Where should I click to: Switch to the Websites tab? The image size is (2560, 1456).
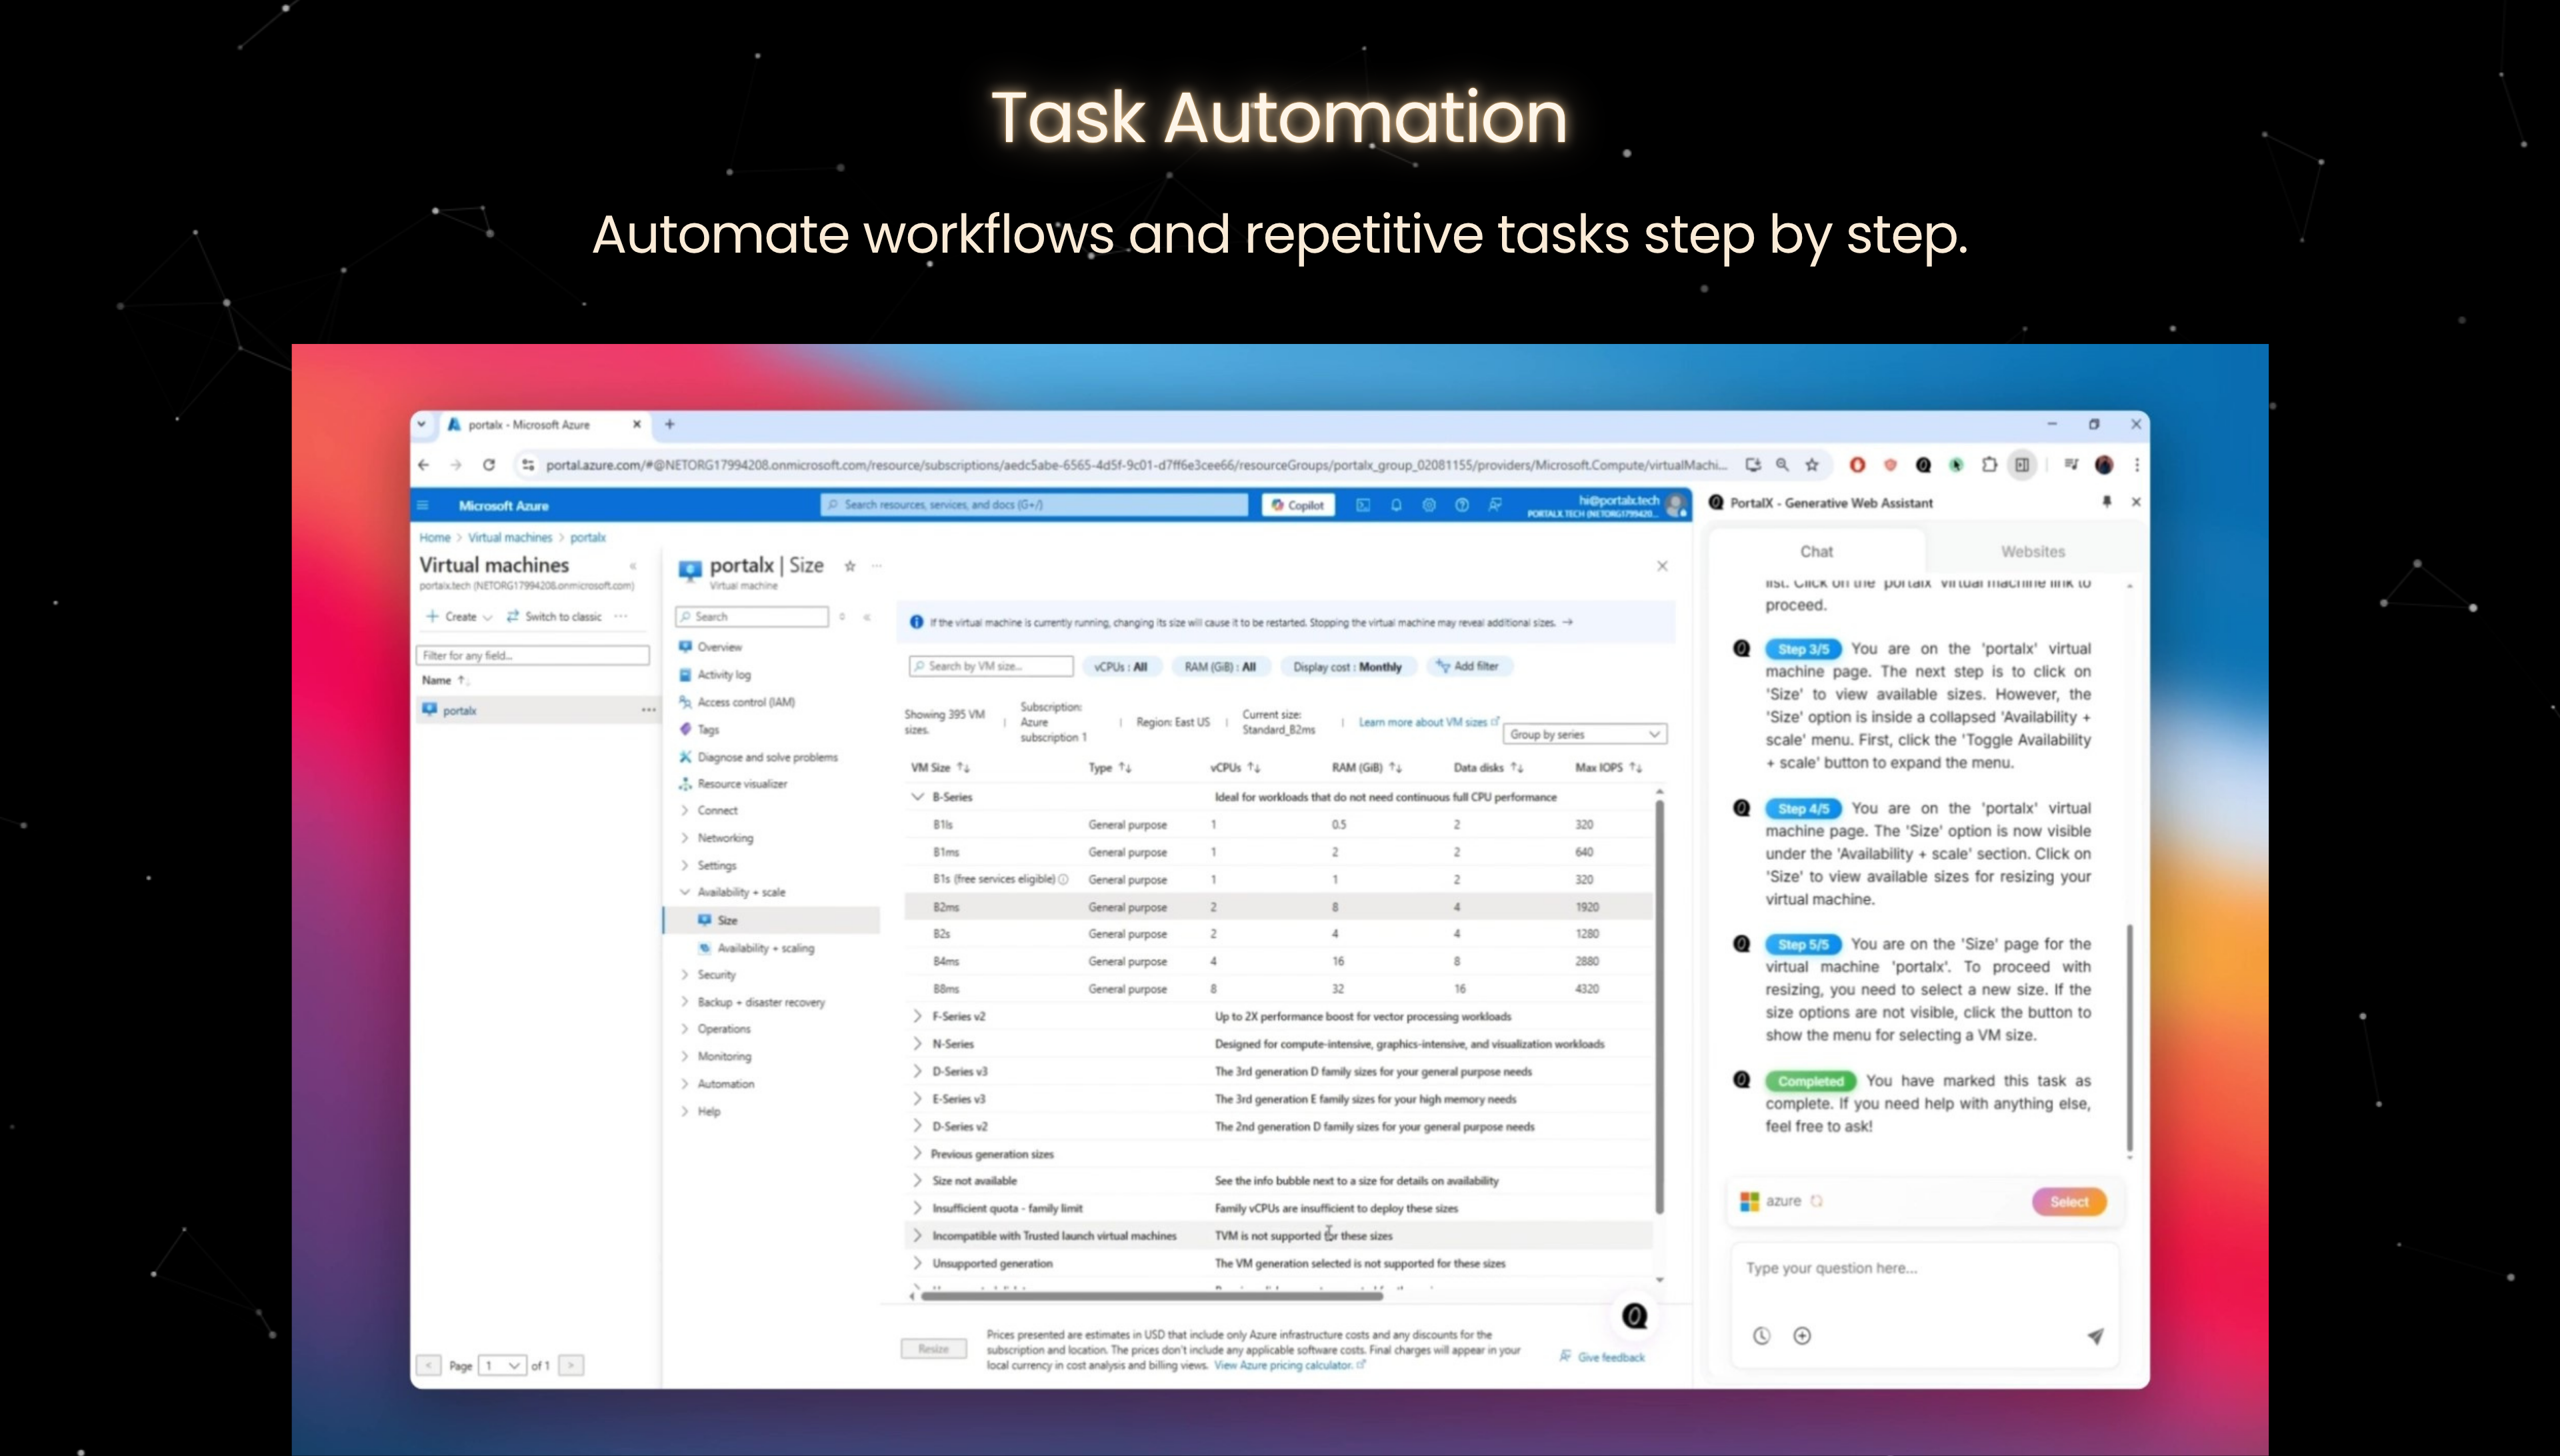coord(2032,552)
